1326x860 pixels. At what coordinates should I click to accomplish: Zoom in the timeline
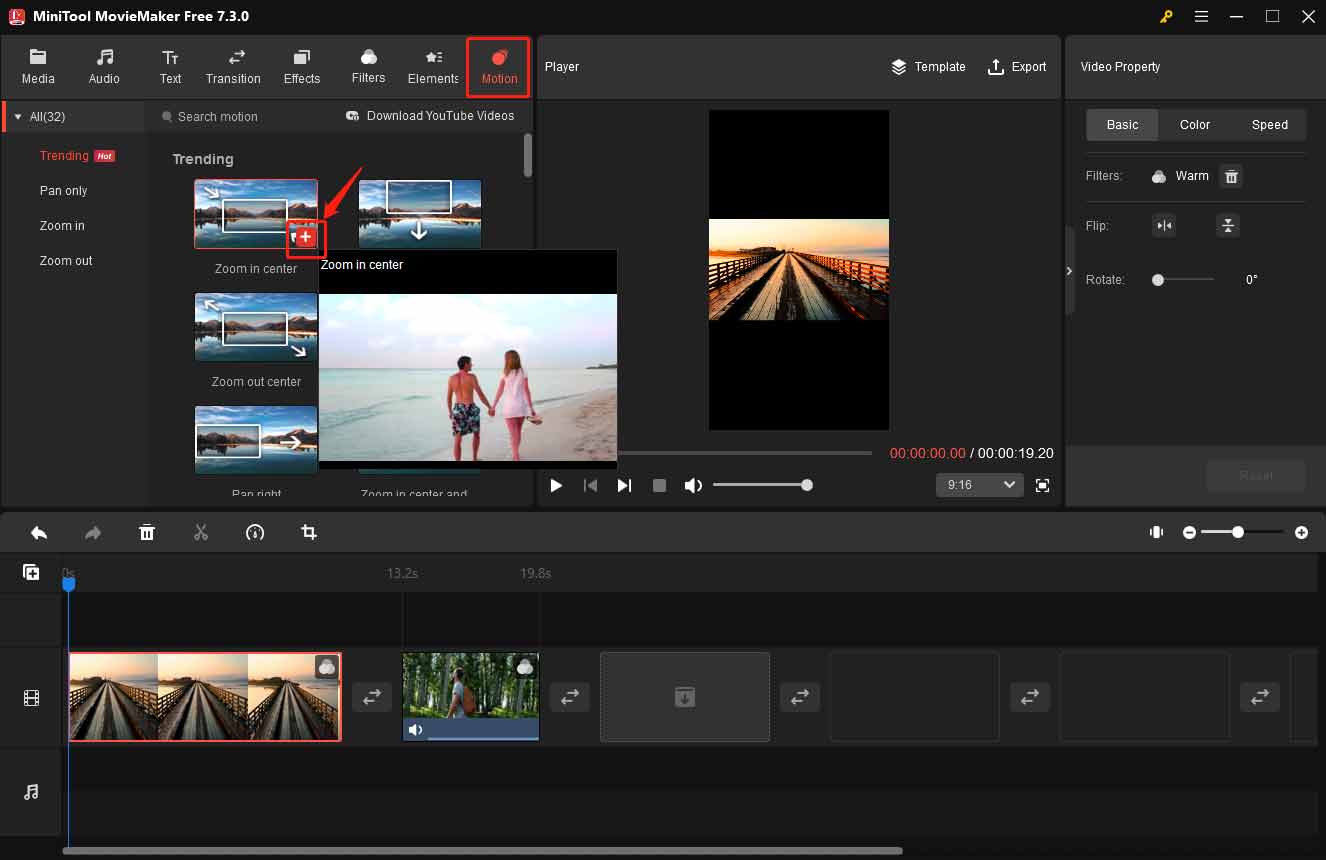coord(1301,533)
